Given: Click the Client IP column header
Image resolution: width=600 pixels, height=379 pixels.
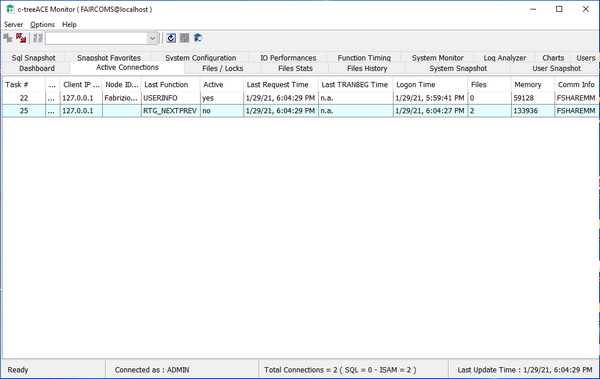Looking at the screenshot, I should tap(81, 85).
